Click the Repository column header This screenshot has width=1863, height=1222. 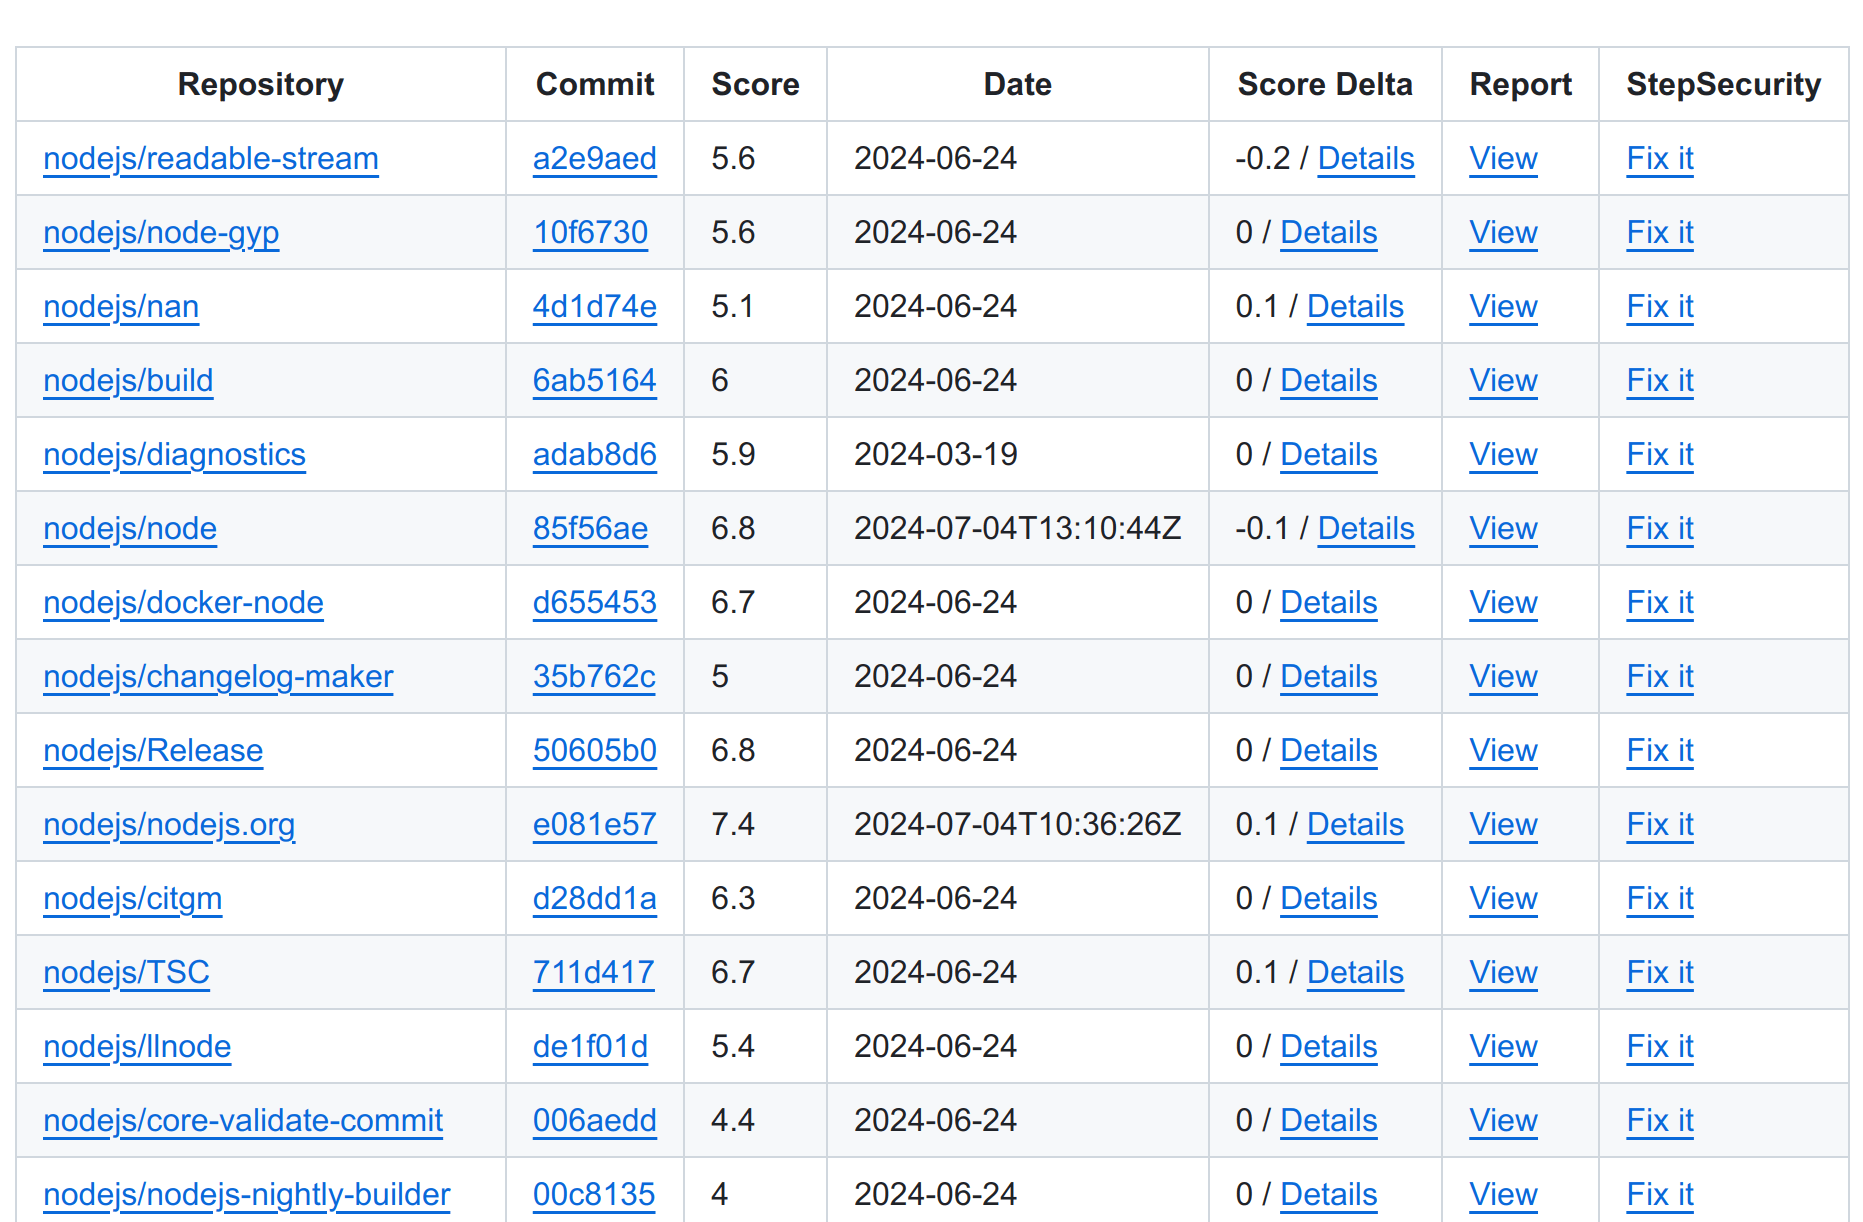(260, 85)
